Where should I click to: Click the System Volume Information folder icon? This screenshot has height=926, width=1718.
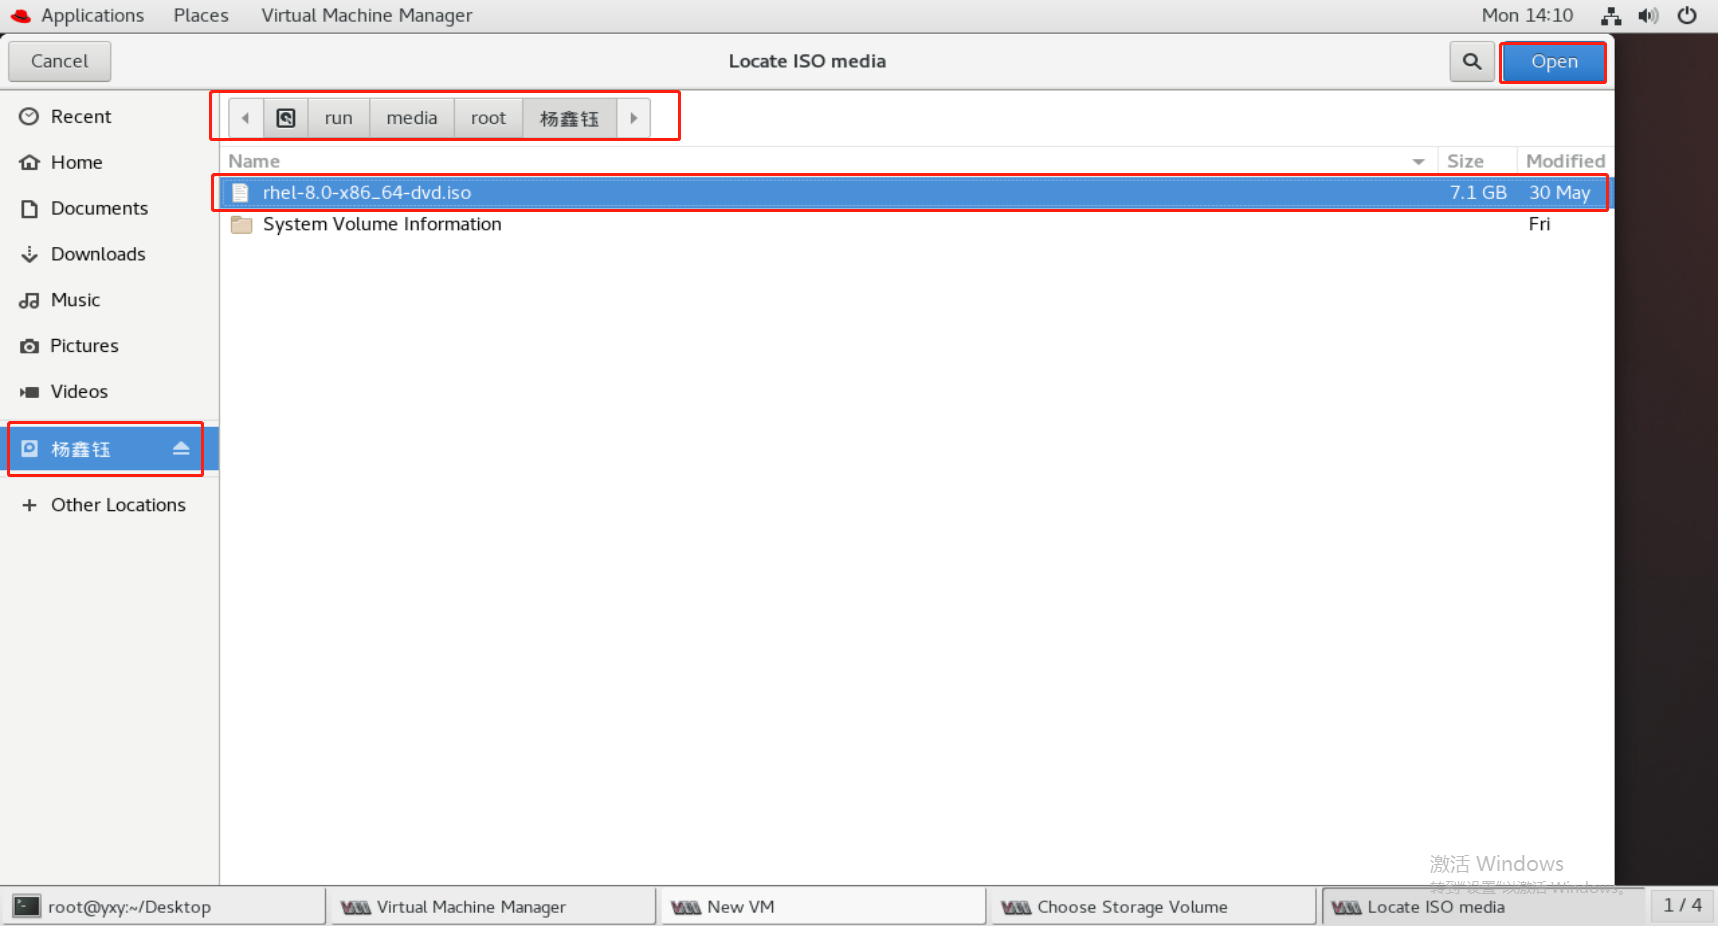coord(241,224)
